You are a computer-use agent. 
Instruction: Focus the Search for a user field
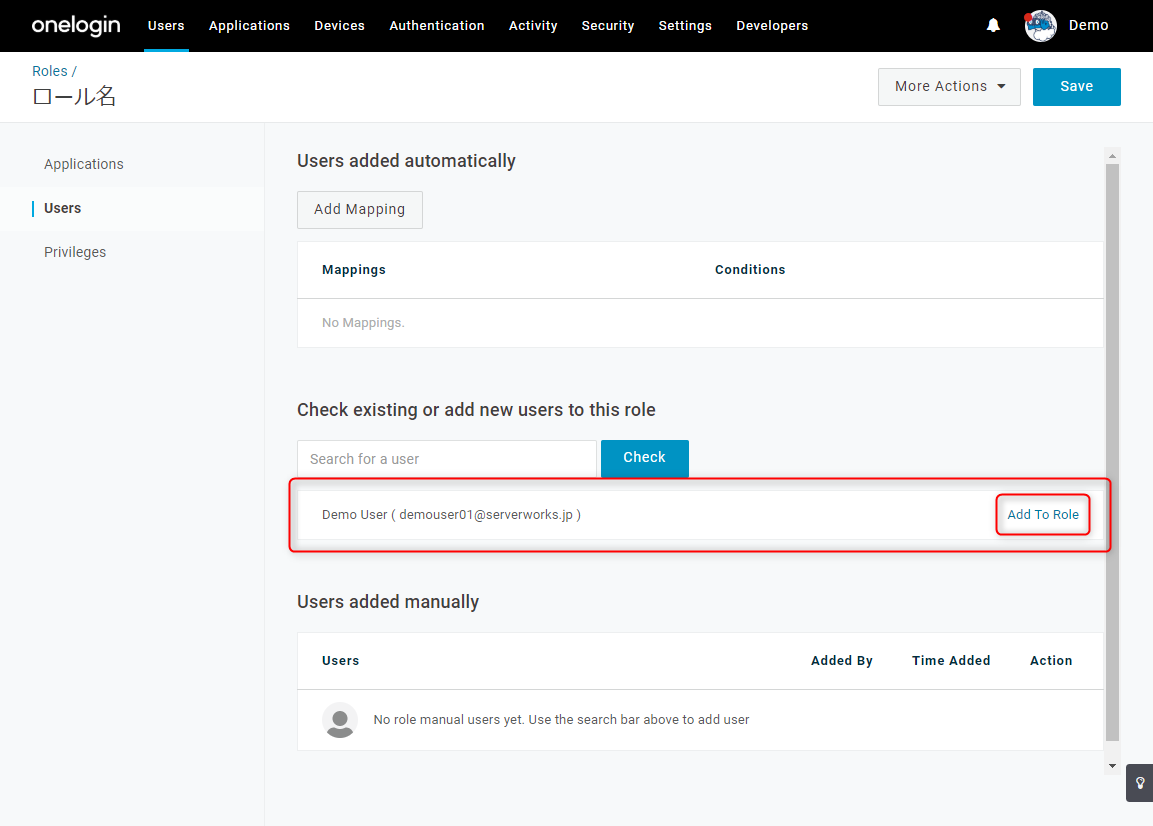coord(446,459)
